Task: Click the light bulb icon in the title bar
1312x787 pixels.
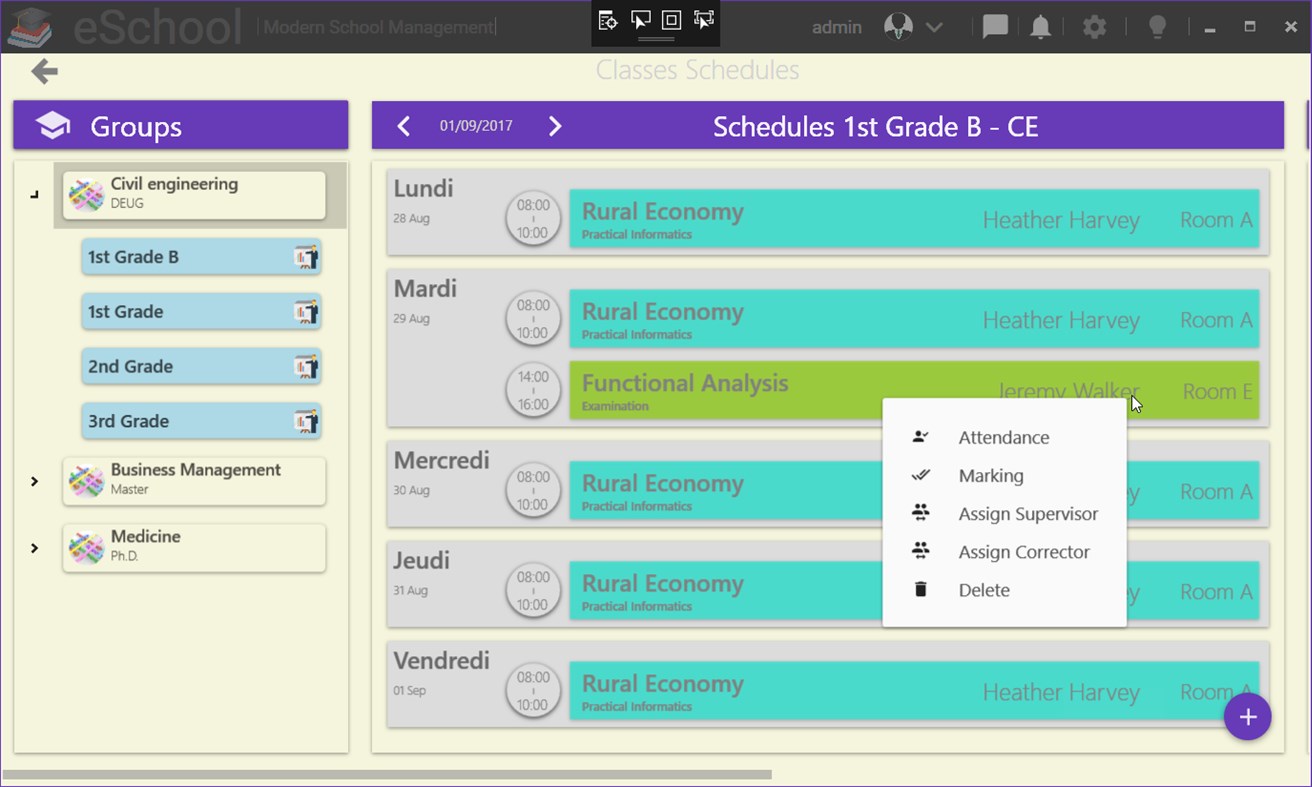Action: pos(1157,26)
